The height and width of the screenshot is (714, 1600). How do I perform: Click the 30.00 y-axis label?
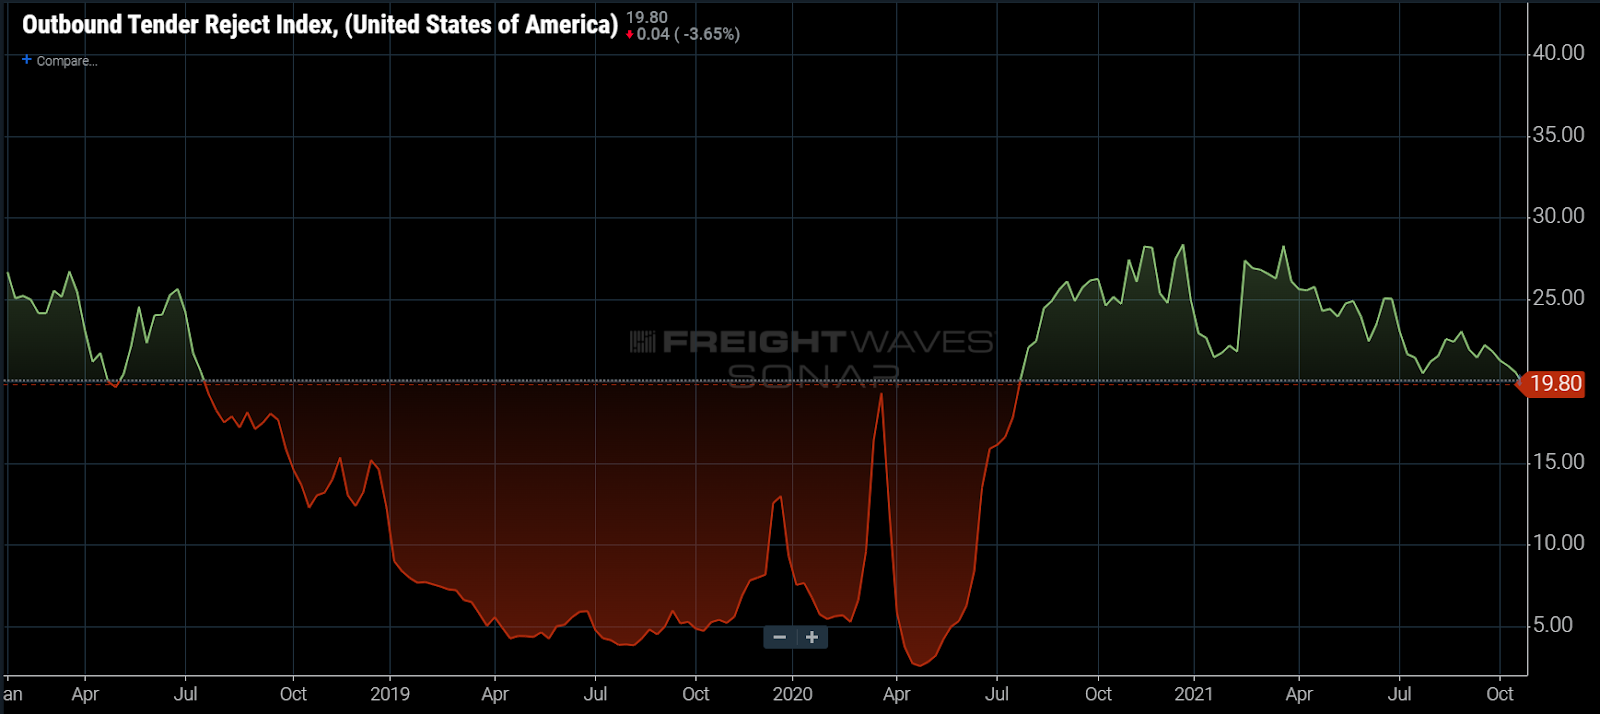tap(1558, 216)
